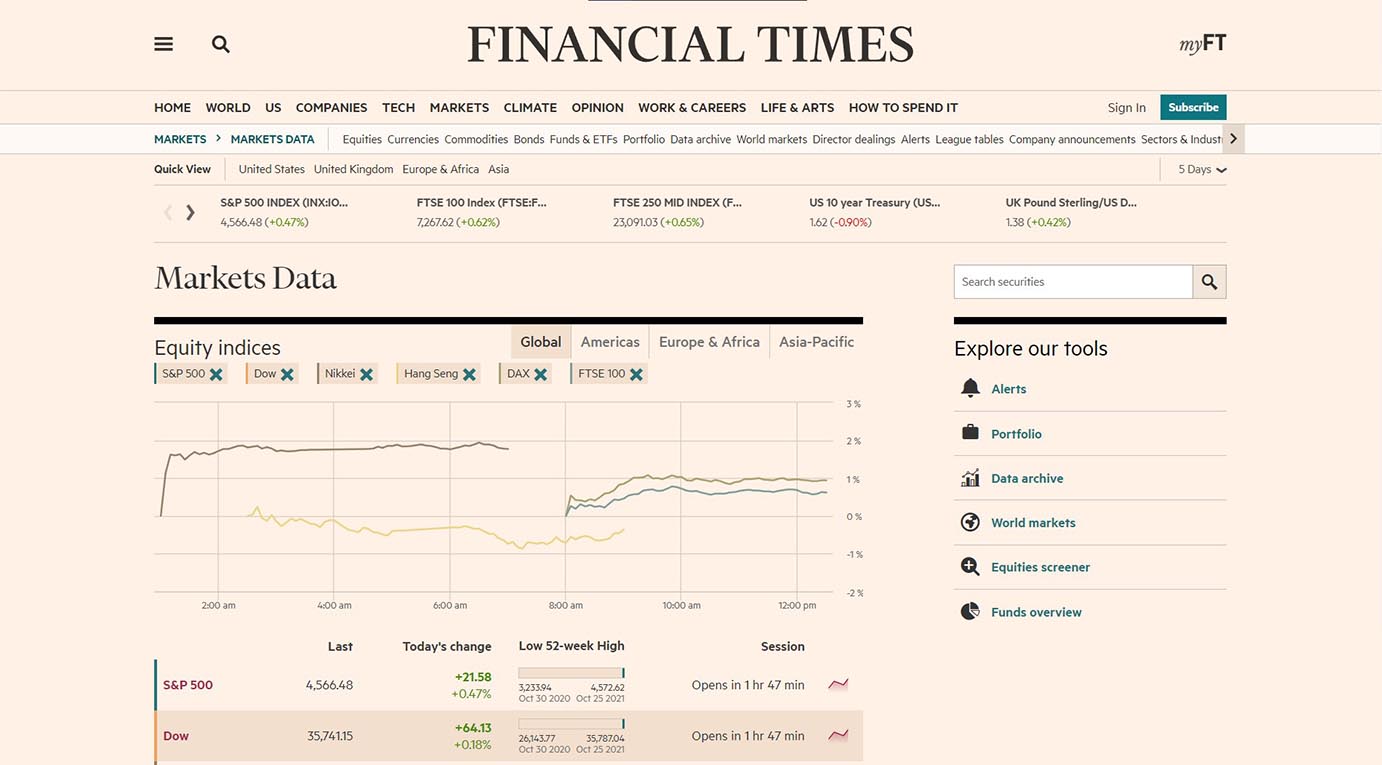Image resolution: width=1382 pixels, height=765 pixels.
Task: Open the Currencies subnav link
Action: click(x=413, y=139)
